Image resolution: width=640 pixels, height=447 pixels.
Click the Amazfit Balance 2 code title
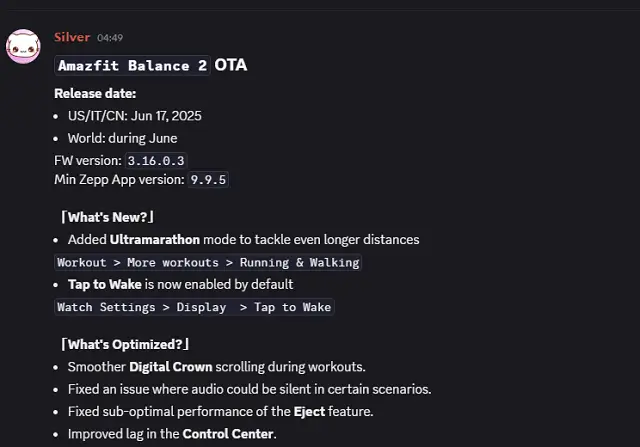point(132,66)
